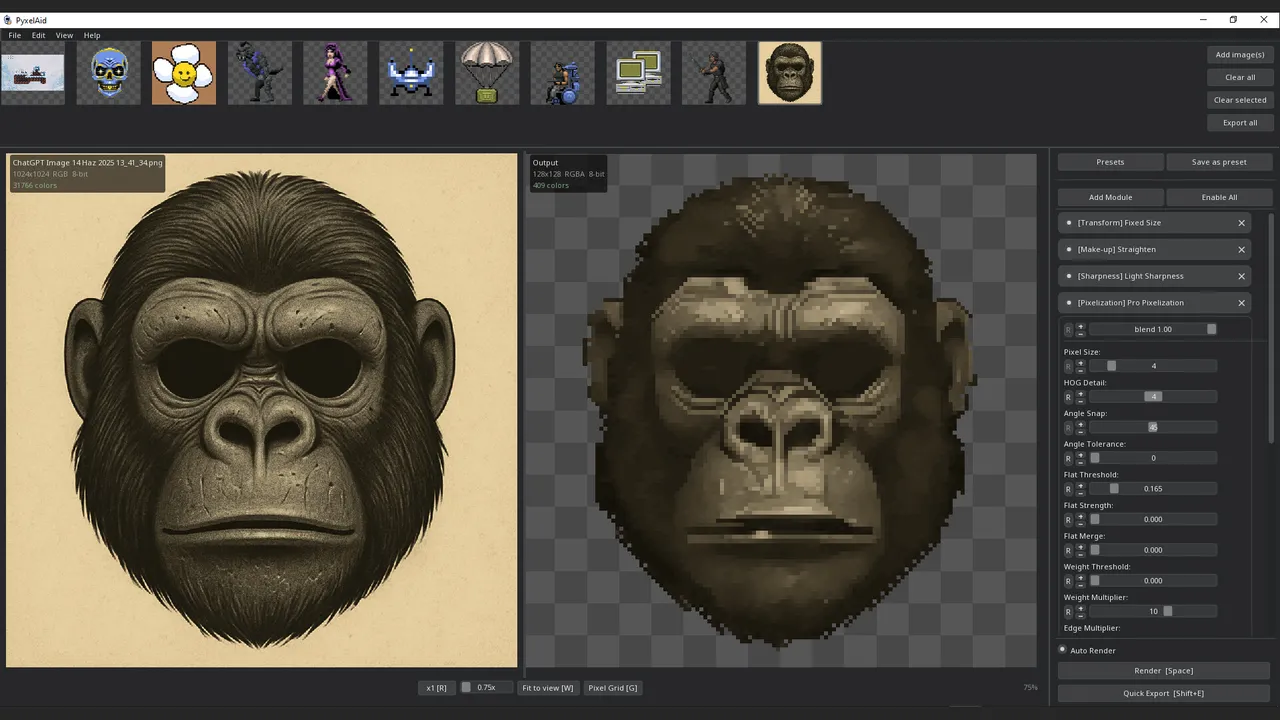Image resolution: width=1280 pixels, height=720 pixels.
Task: Remove the Pro Pixelization module
Action: coord(1242,303)
